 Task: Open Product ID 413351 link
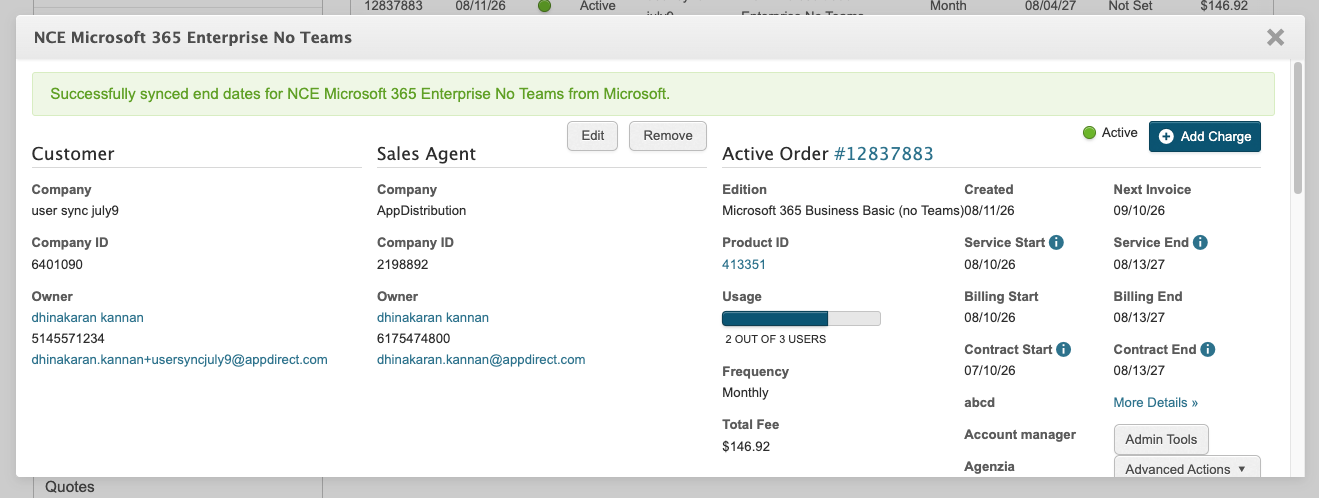(744, 265)
